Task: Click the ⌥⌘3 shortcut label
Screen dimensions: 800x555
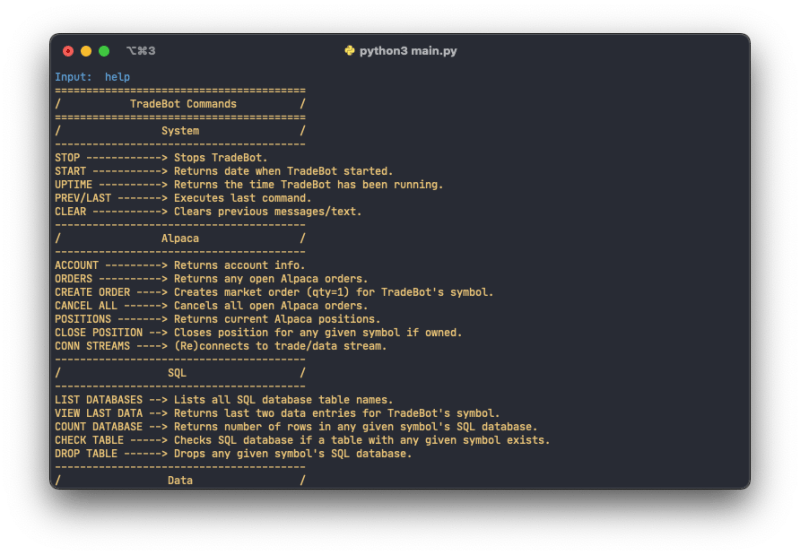Action: (x=141, y=51)
